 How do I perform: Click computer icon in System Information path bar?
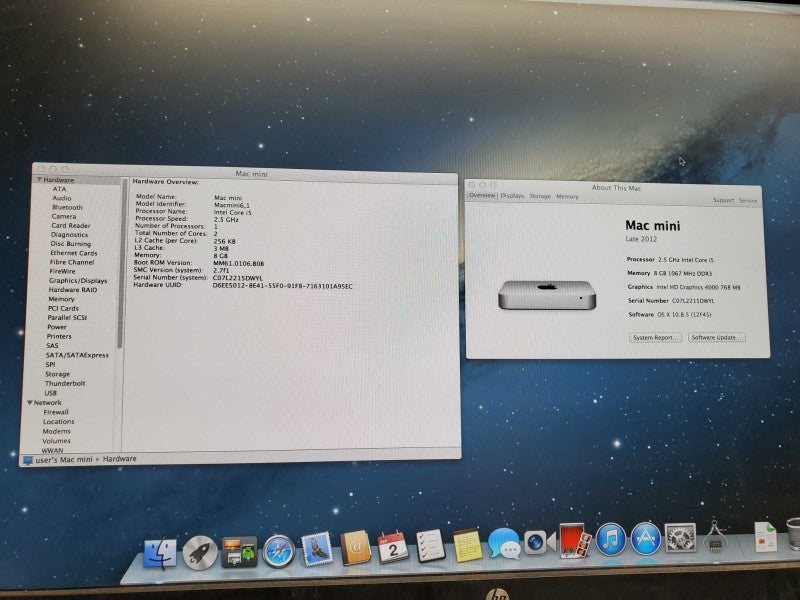click(28, 460)
